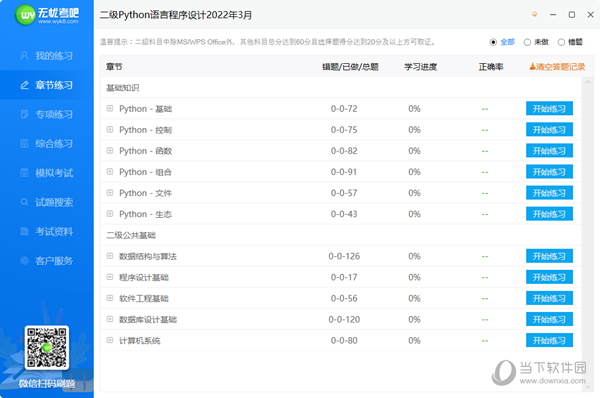This screenshot has height=398, width=600.
Task: Expand the Python - 控制 chapter
Action: [110, 129]
